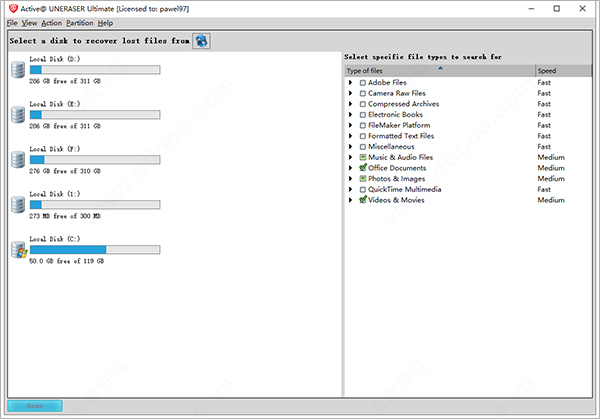Click the Medium speed value for Photos & Images
Screen dimensions: 600x419
click(551, 179)
